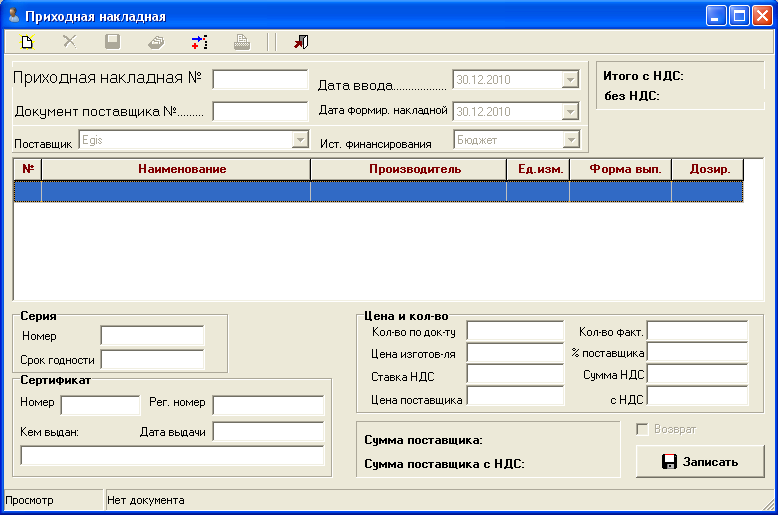
Task: Click the application icon in title bar
Action: 13,16
